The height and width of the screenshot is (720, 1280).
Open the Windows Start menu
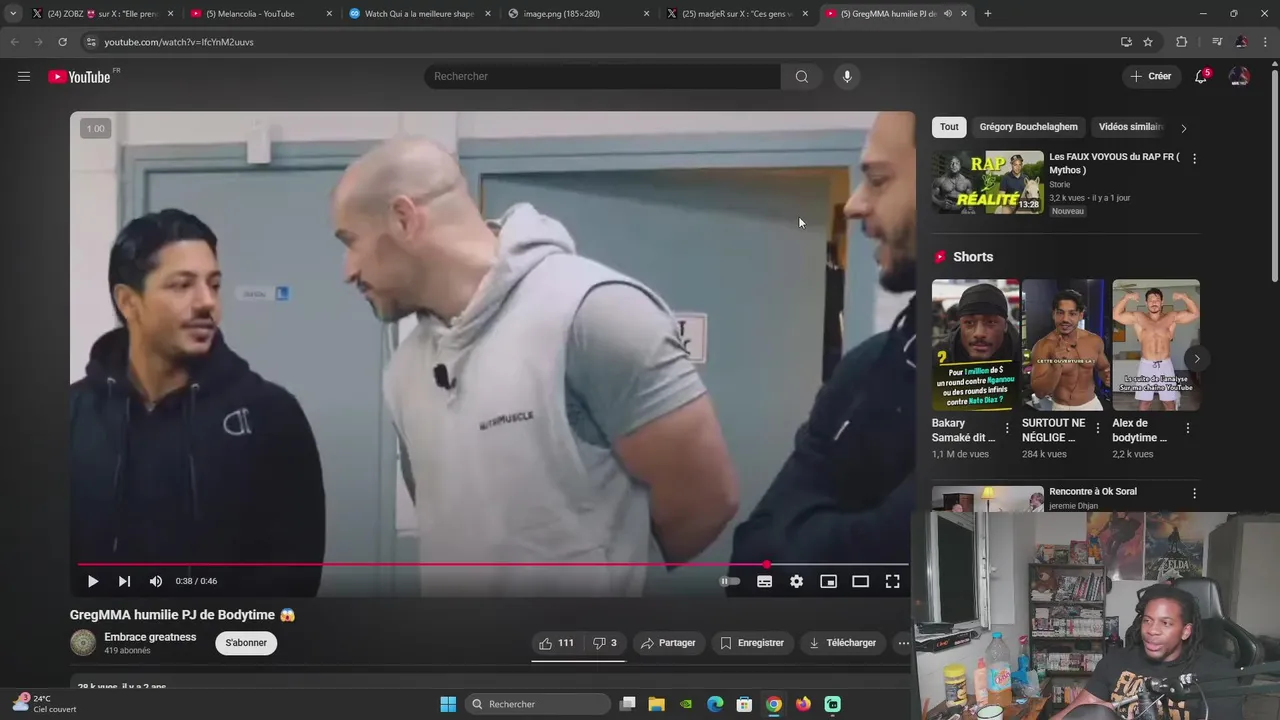[448, 704]
